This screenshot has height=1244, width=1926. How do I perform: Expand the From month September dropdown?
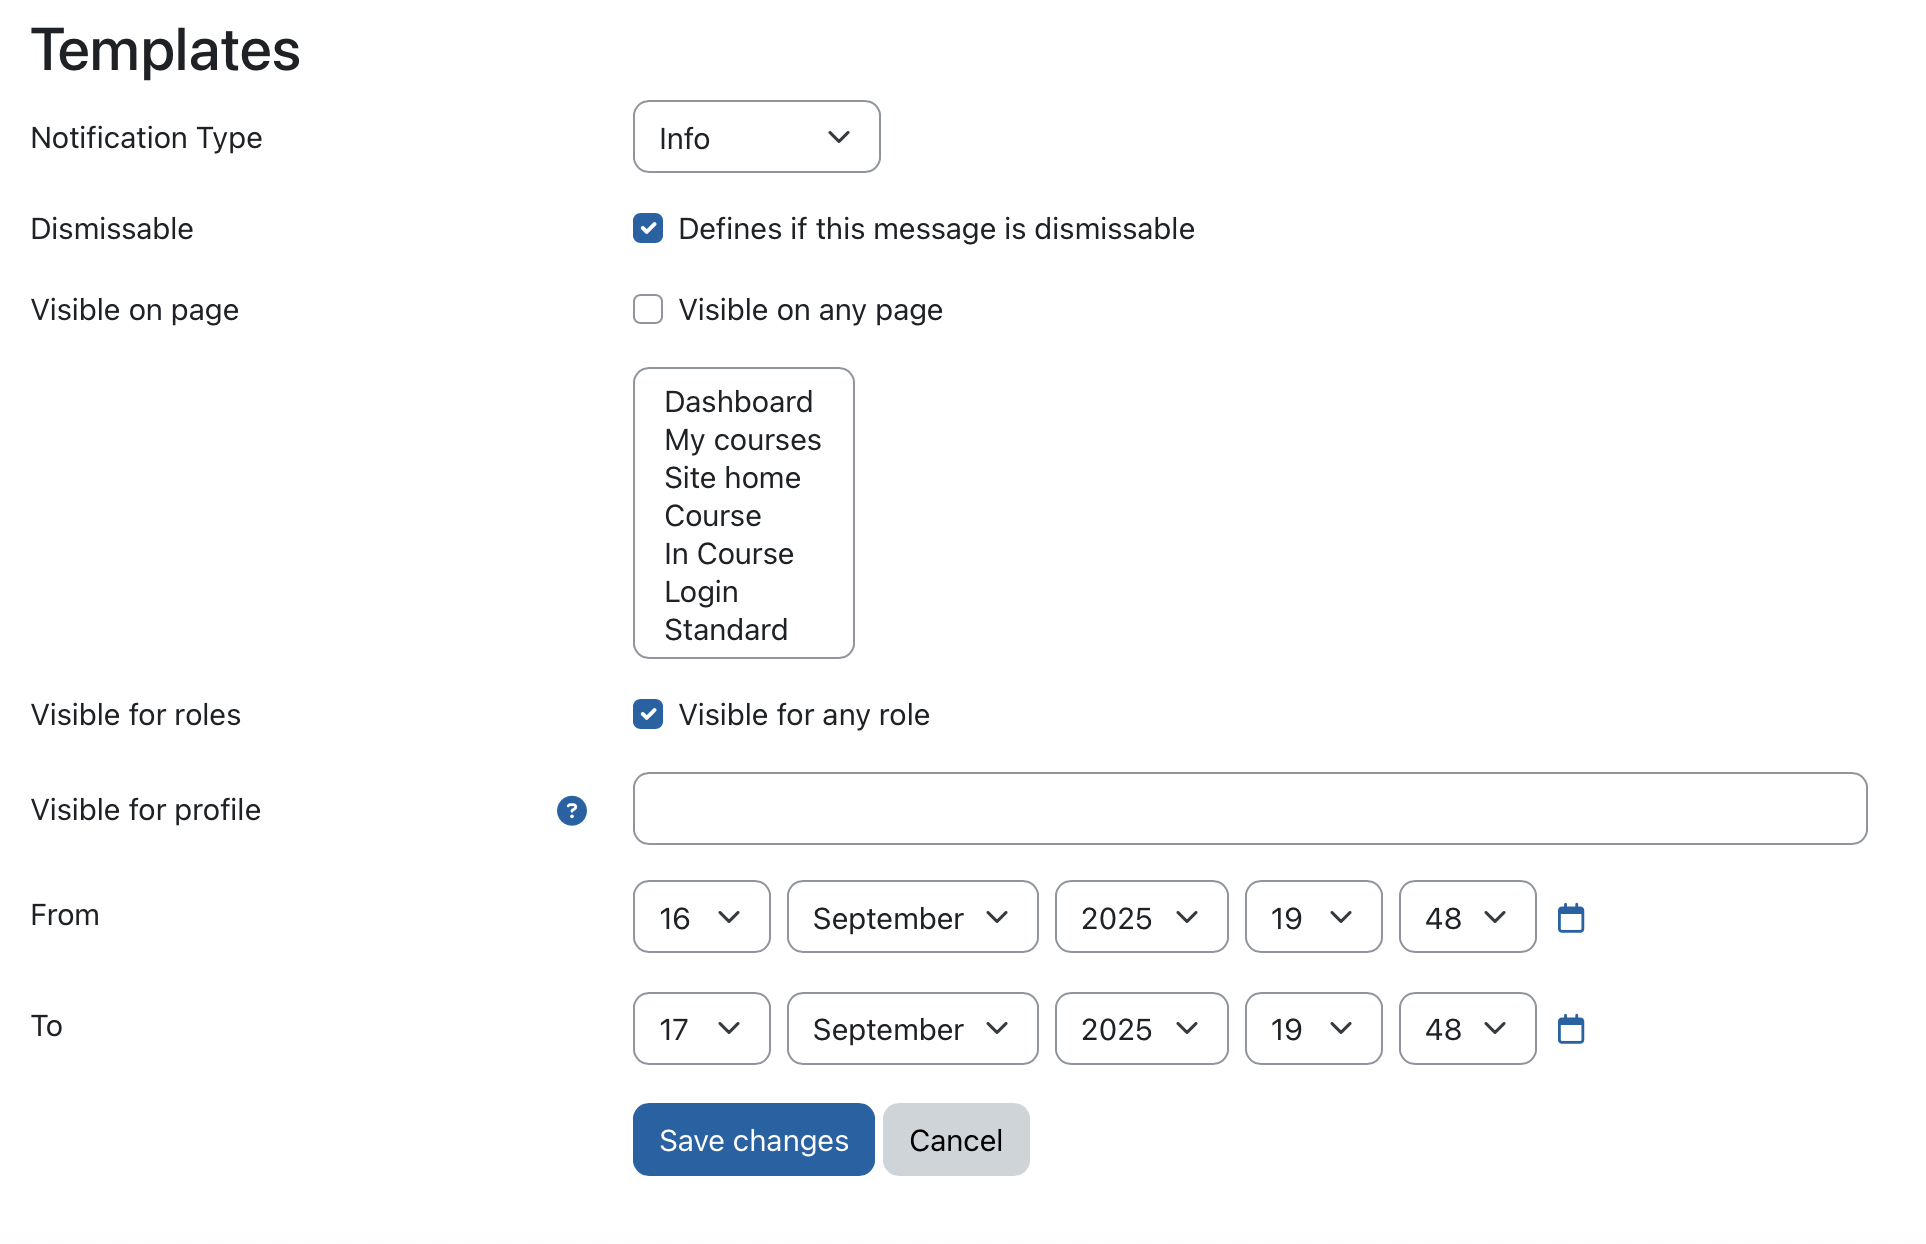coord(912,917)
